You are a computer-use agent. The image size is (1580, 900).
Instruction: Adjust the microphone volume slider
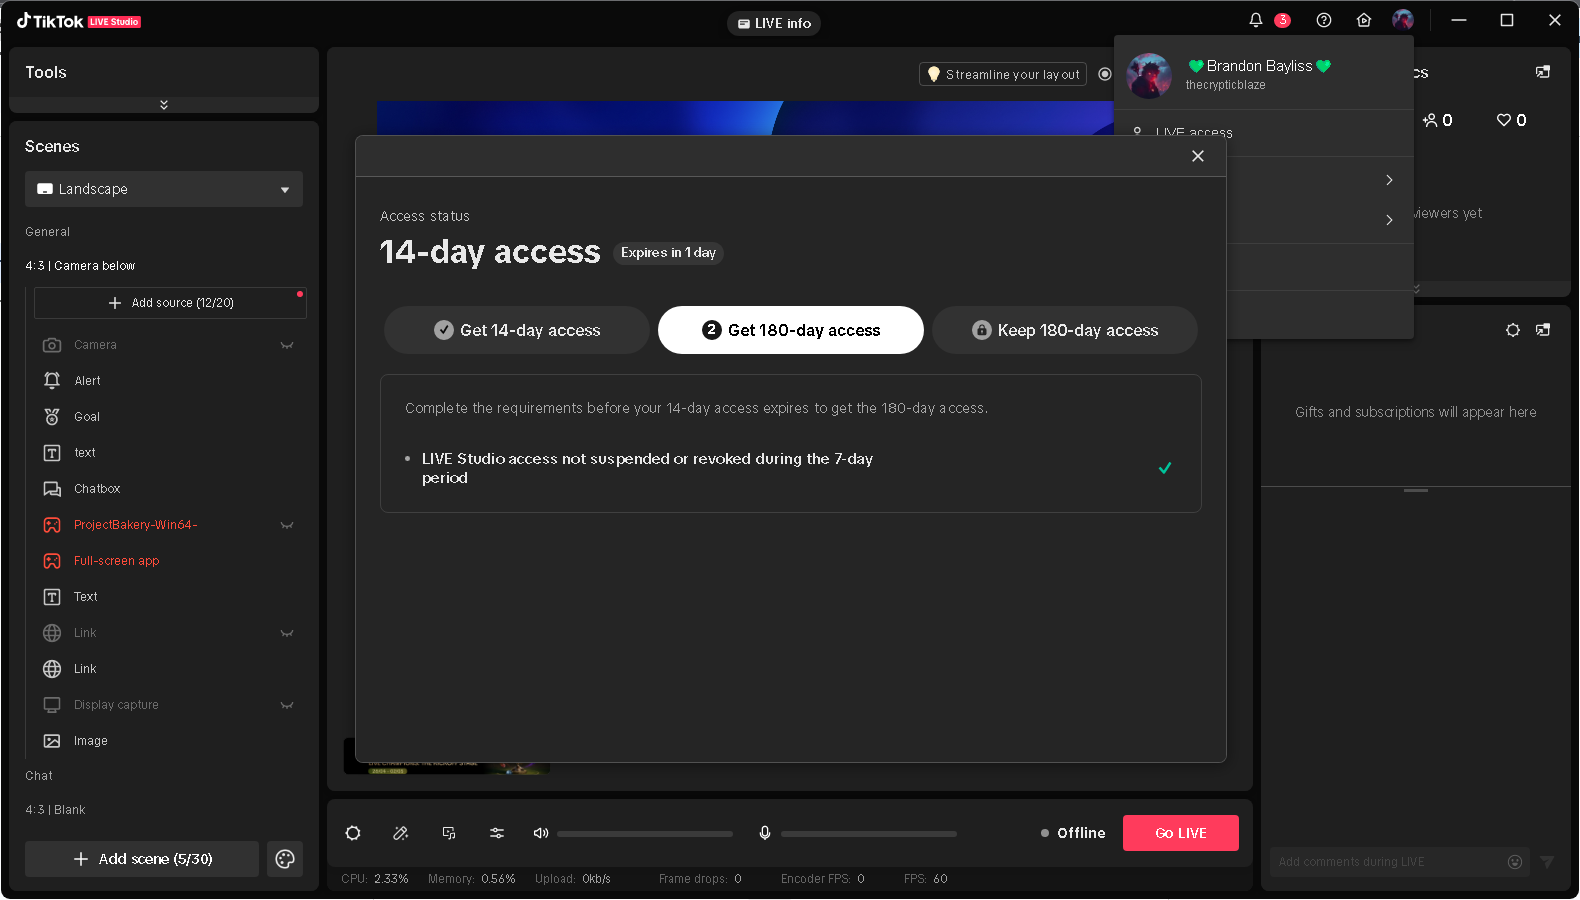(x=869, y=833)
